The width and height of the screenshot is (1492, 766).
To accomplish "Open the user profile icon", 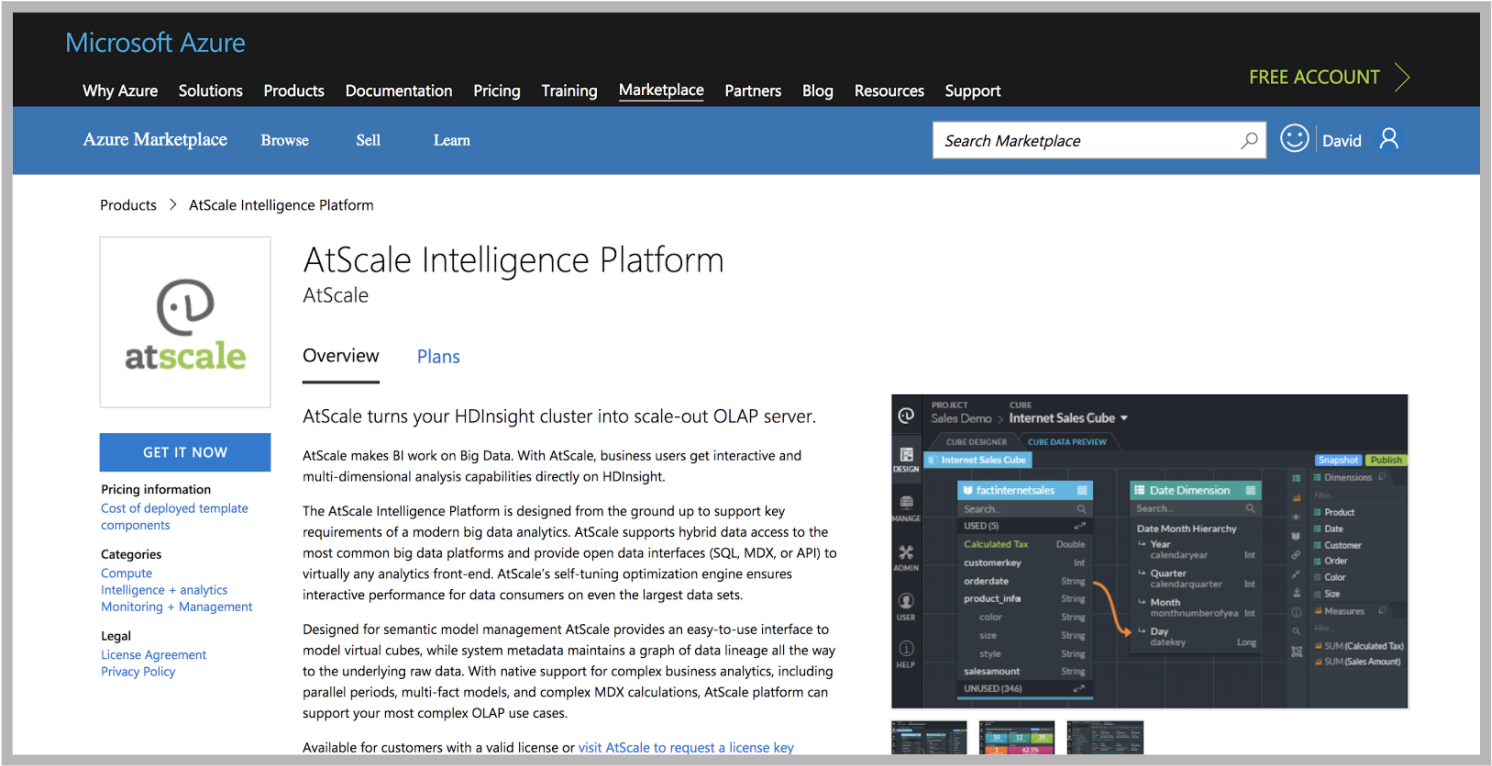I will pos(1389,139).
